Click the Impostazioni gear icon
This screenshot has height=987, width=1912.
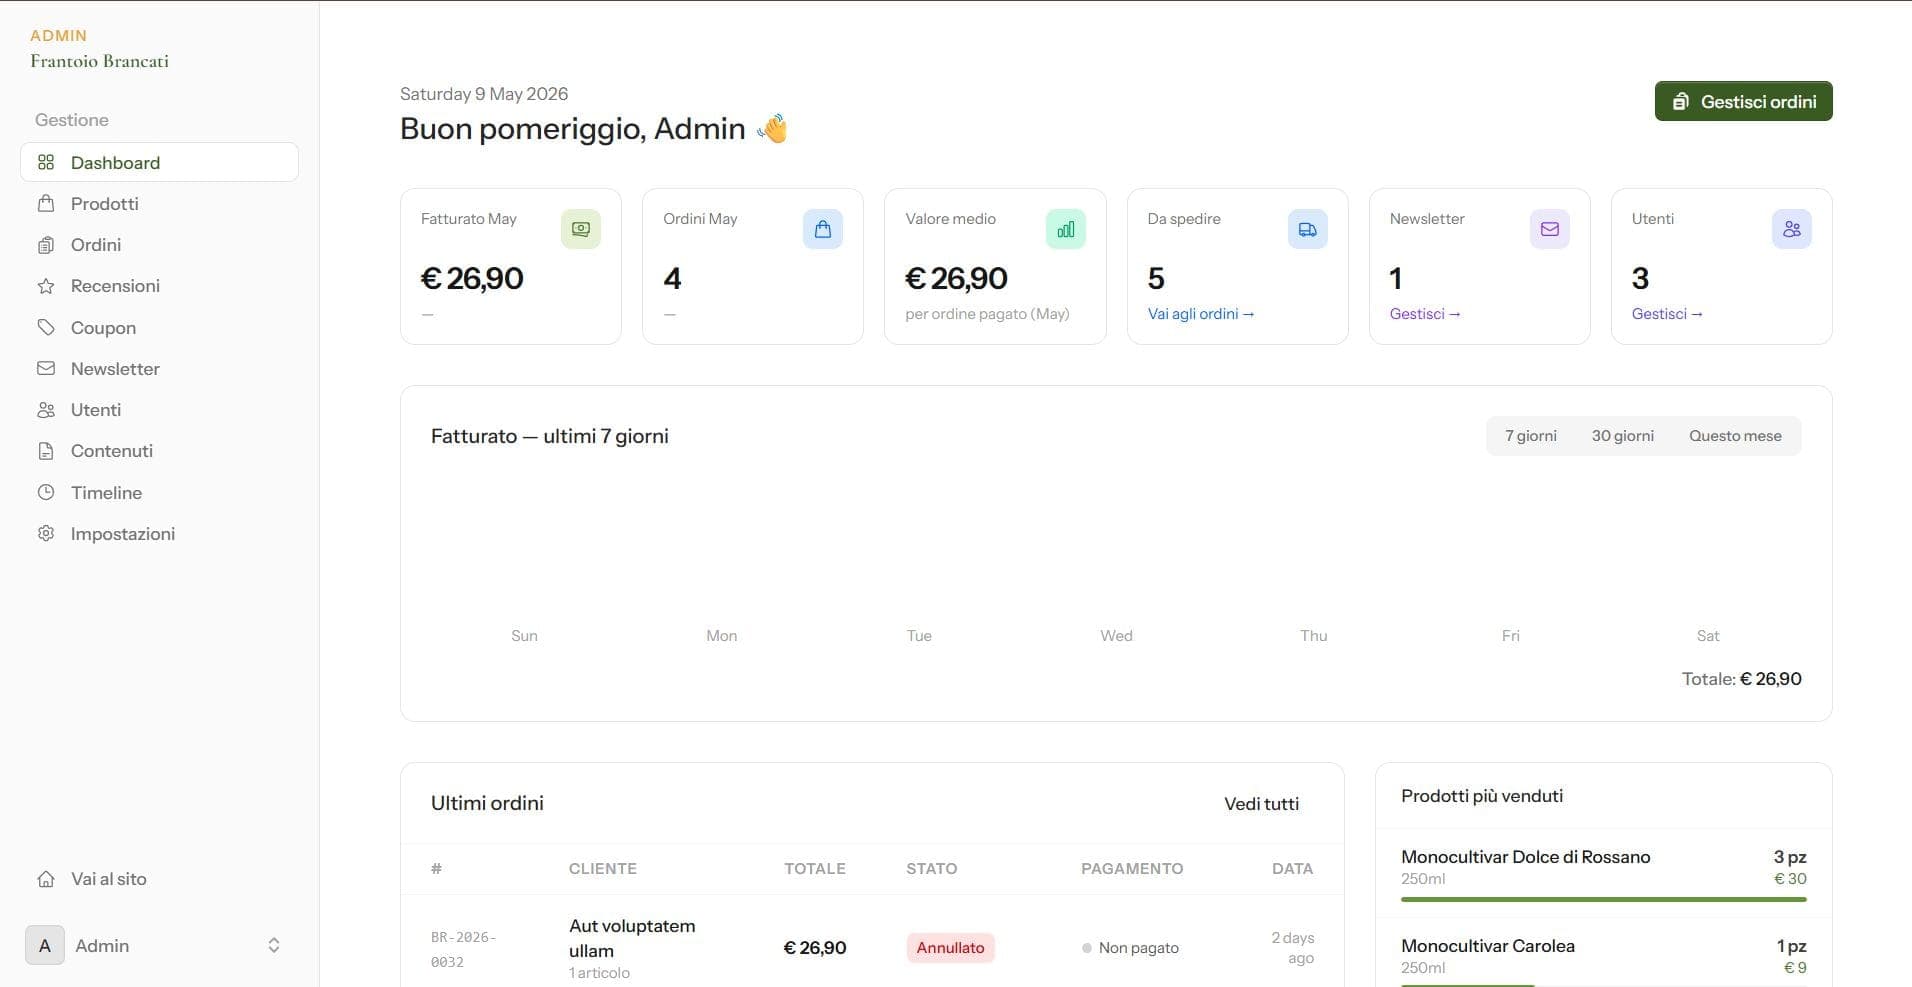click(x=46, y=533)
